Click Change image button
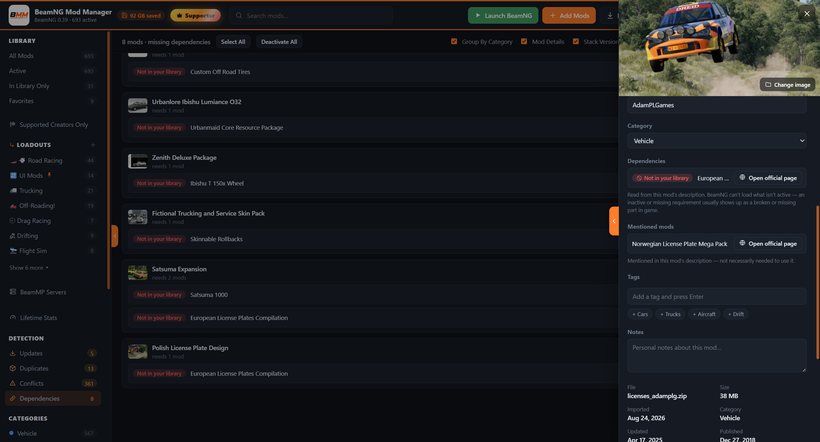 [x=787, y=84]
